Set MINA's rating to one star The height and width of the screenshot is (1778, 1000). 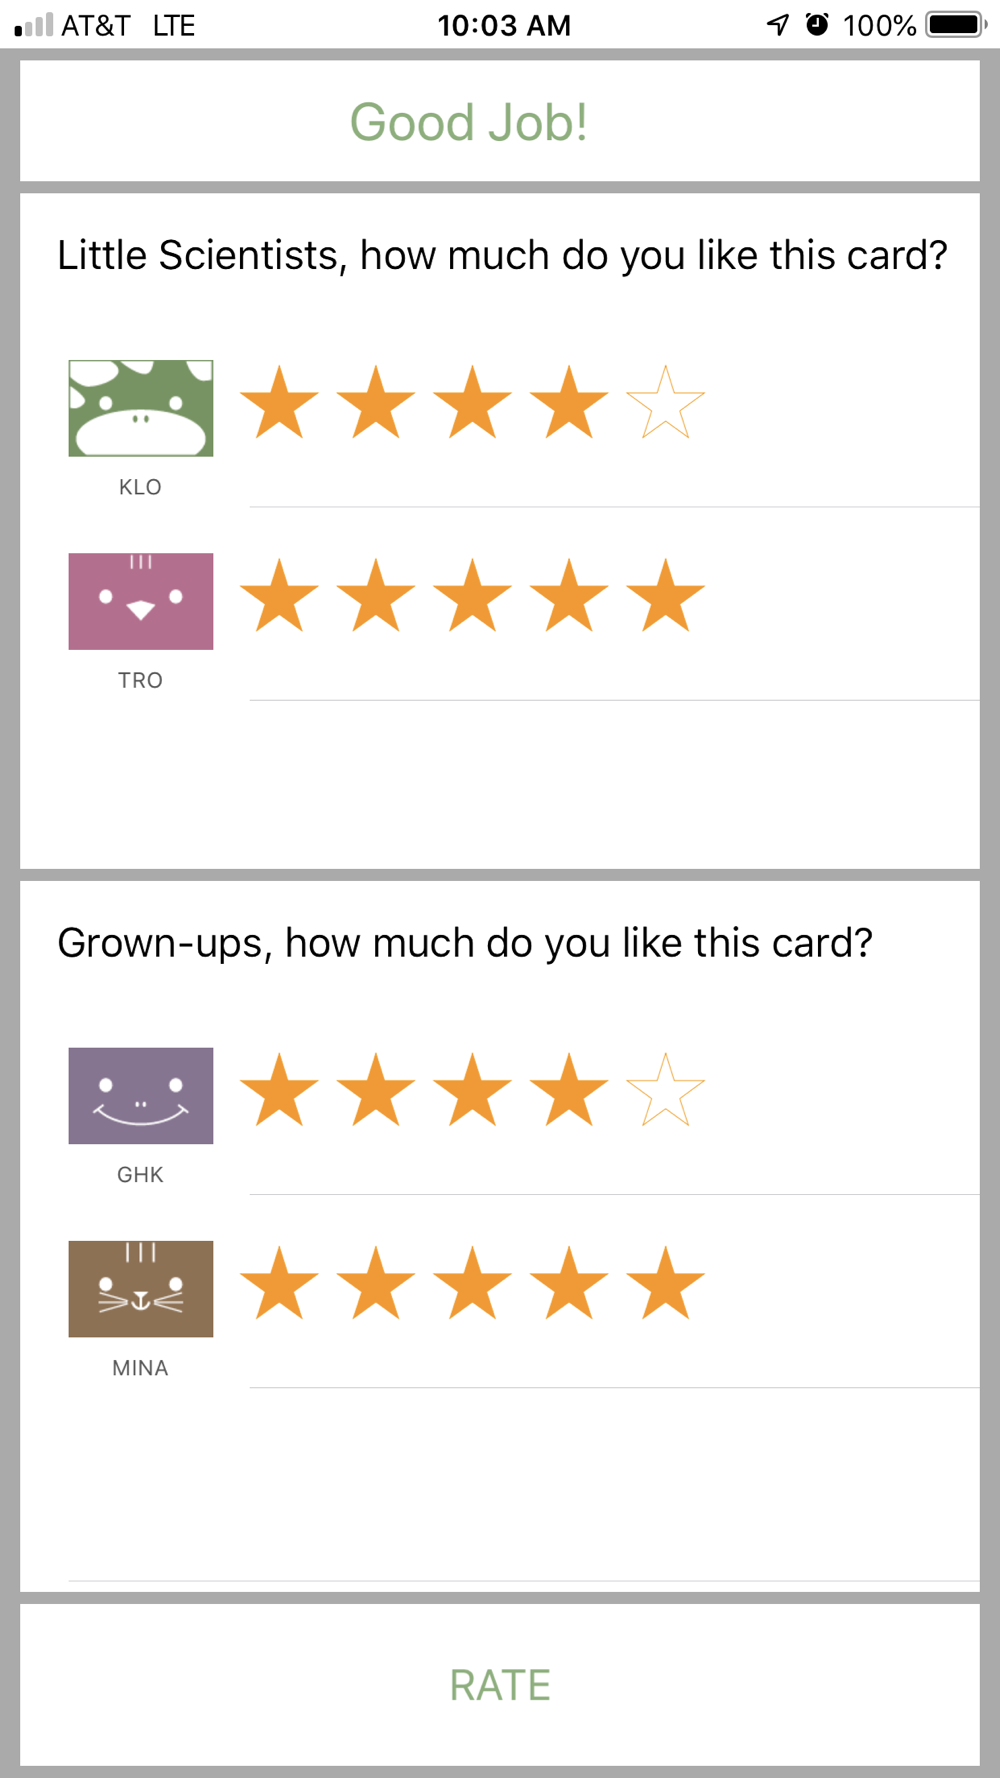[279, 1283]
